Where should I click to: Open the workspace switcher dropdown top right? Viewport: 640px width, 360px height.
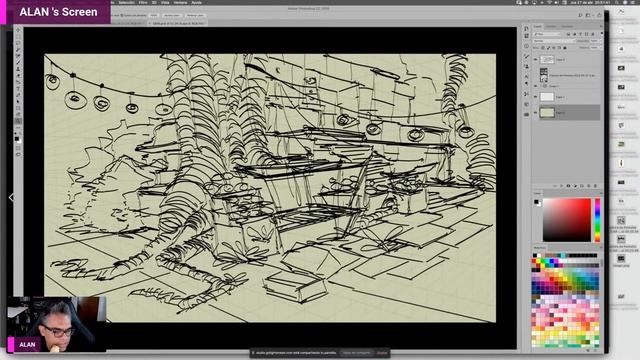coord(589,15)
